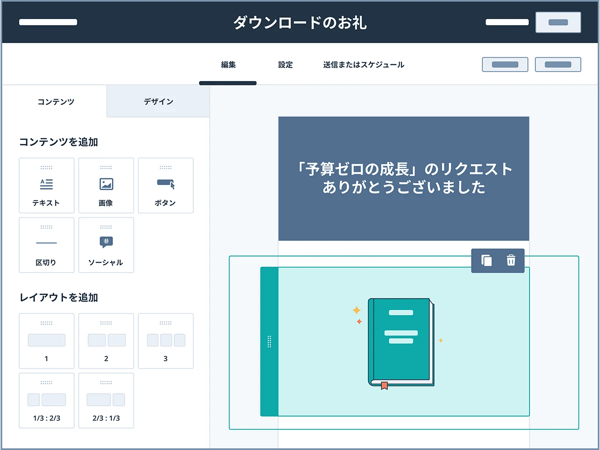
Task: Choose the 1 column layout
Action: point(46,342)
